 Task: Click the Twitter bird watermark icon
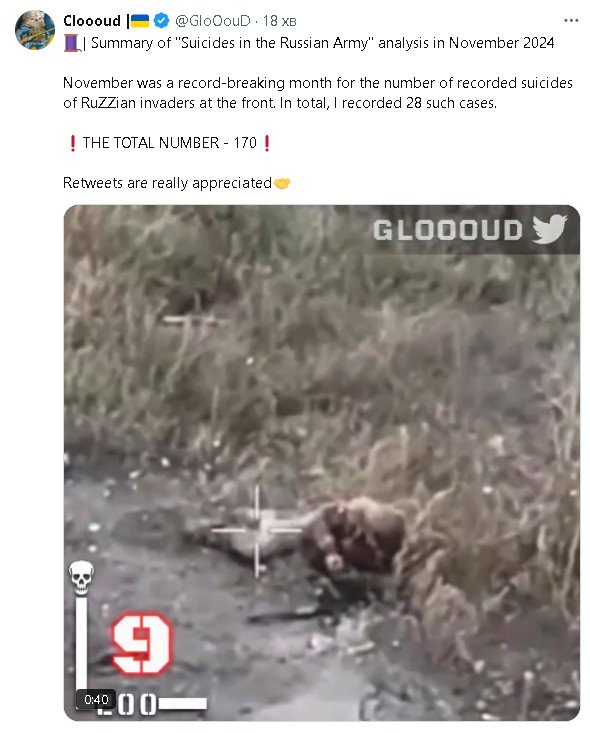coord(550,229)
